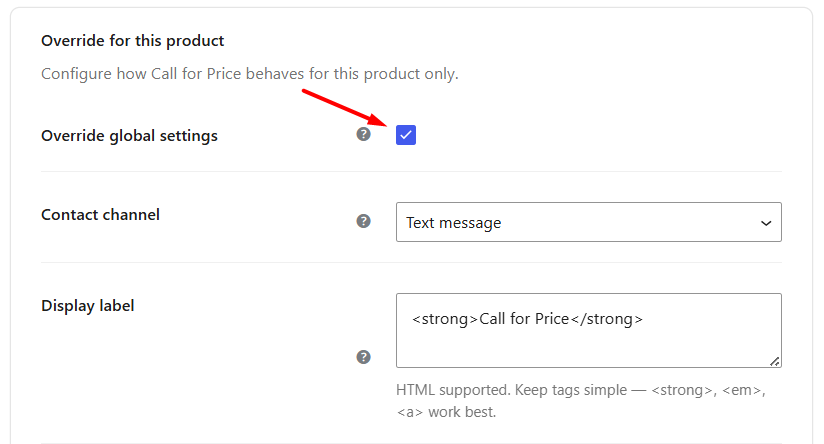Toggle override via the Override global settings label
The width and height of the screenshot is (824, 444).
coord(129,136)
